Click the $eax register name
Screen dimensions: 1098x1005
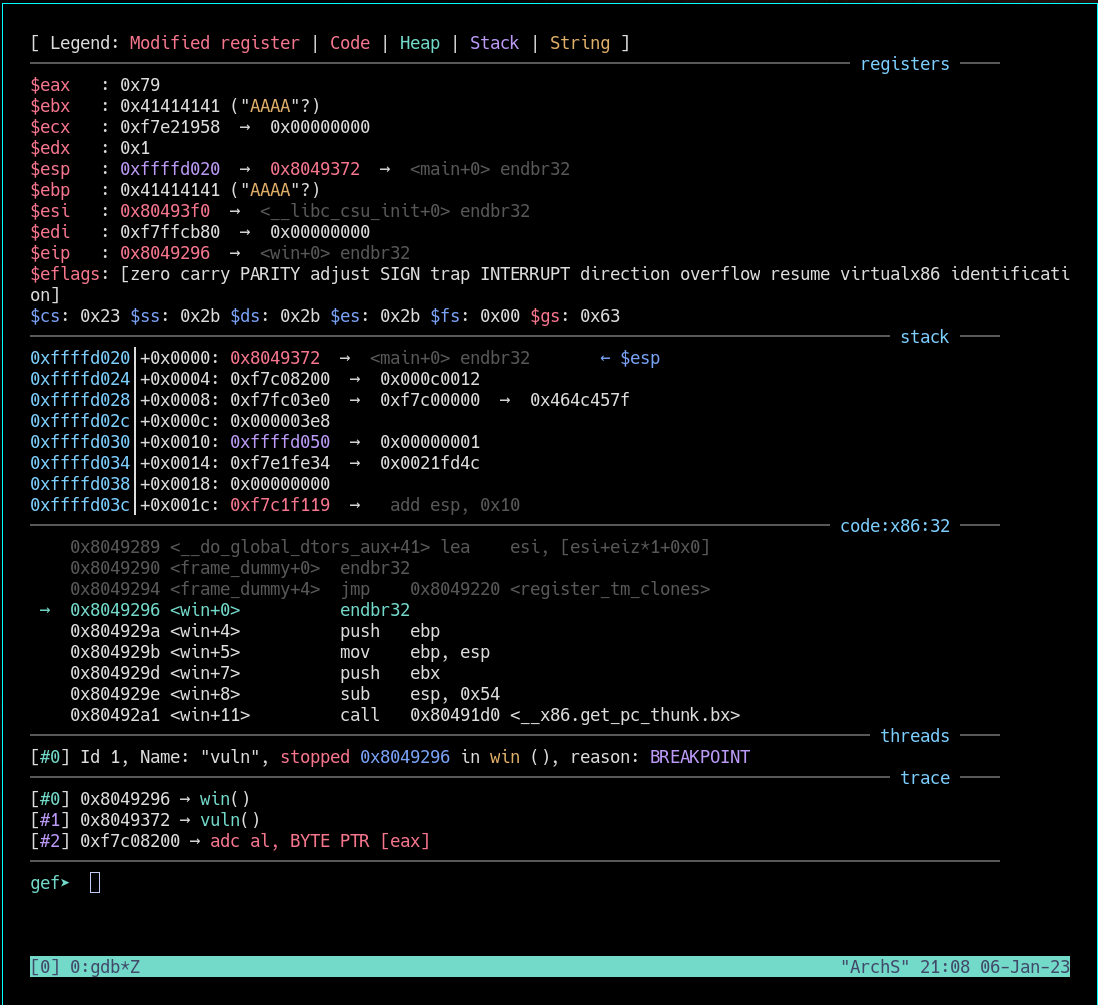[50, 85]
